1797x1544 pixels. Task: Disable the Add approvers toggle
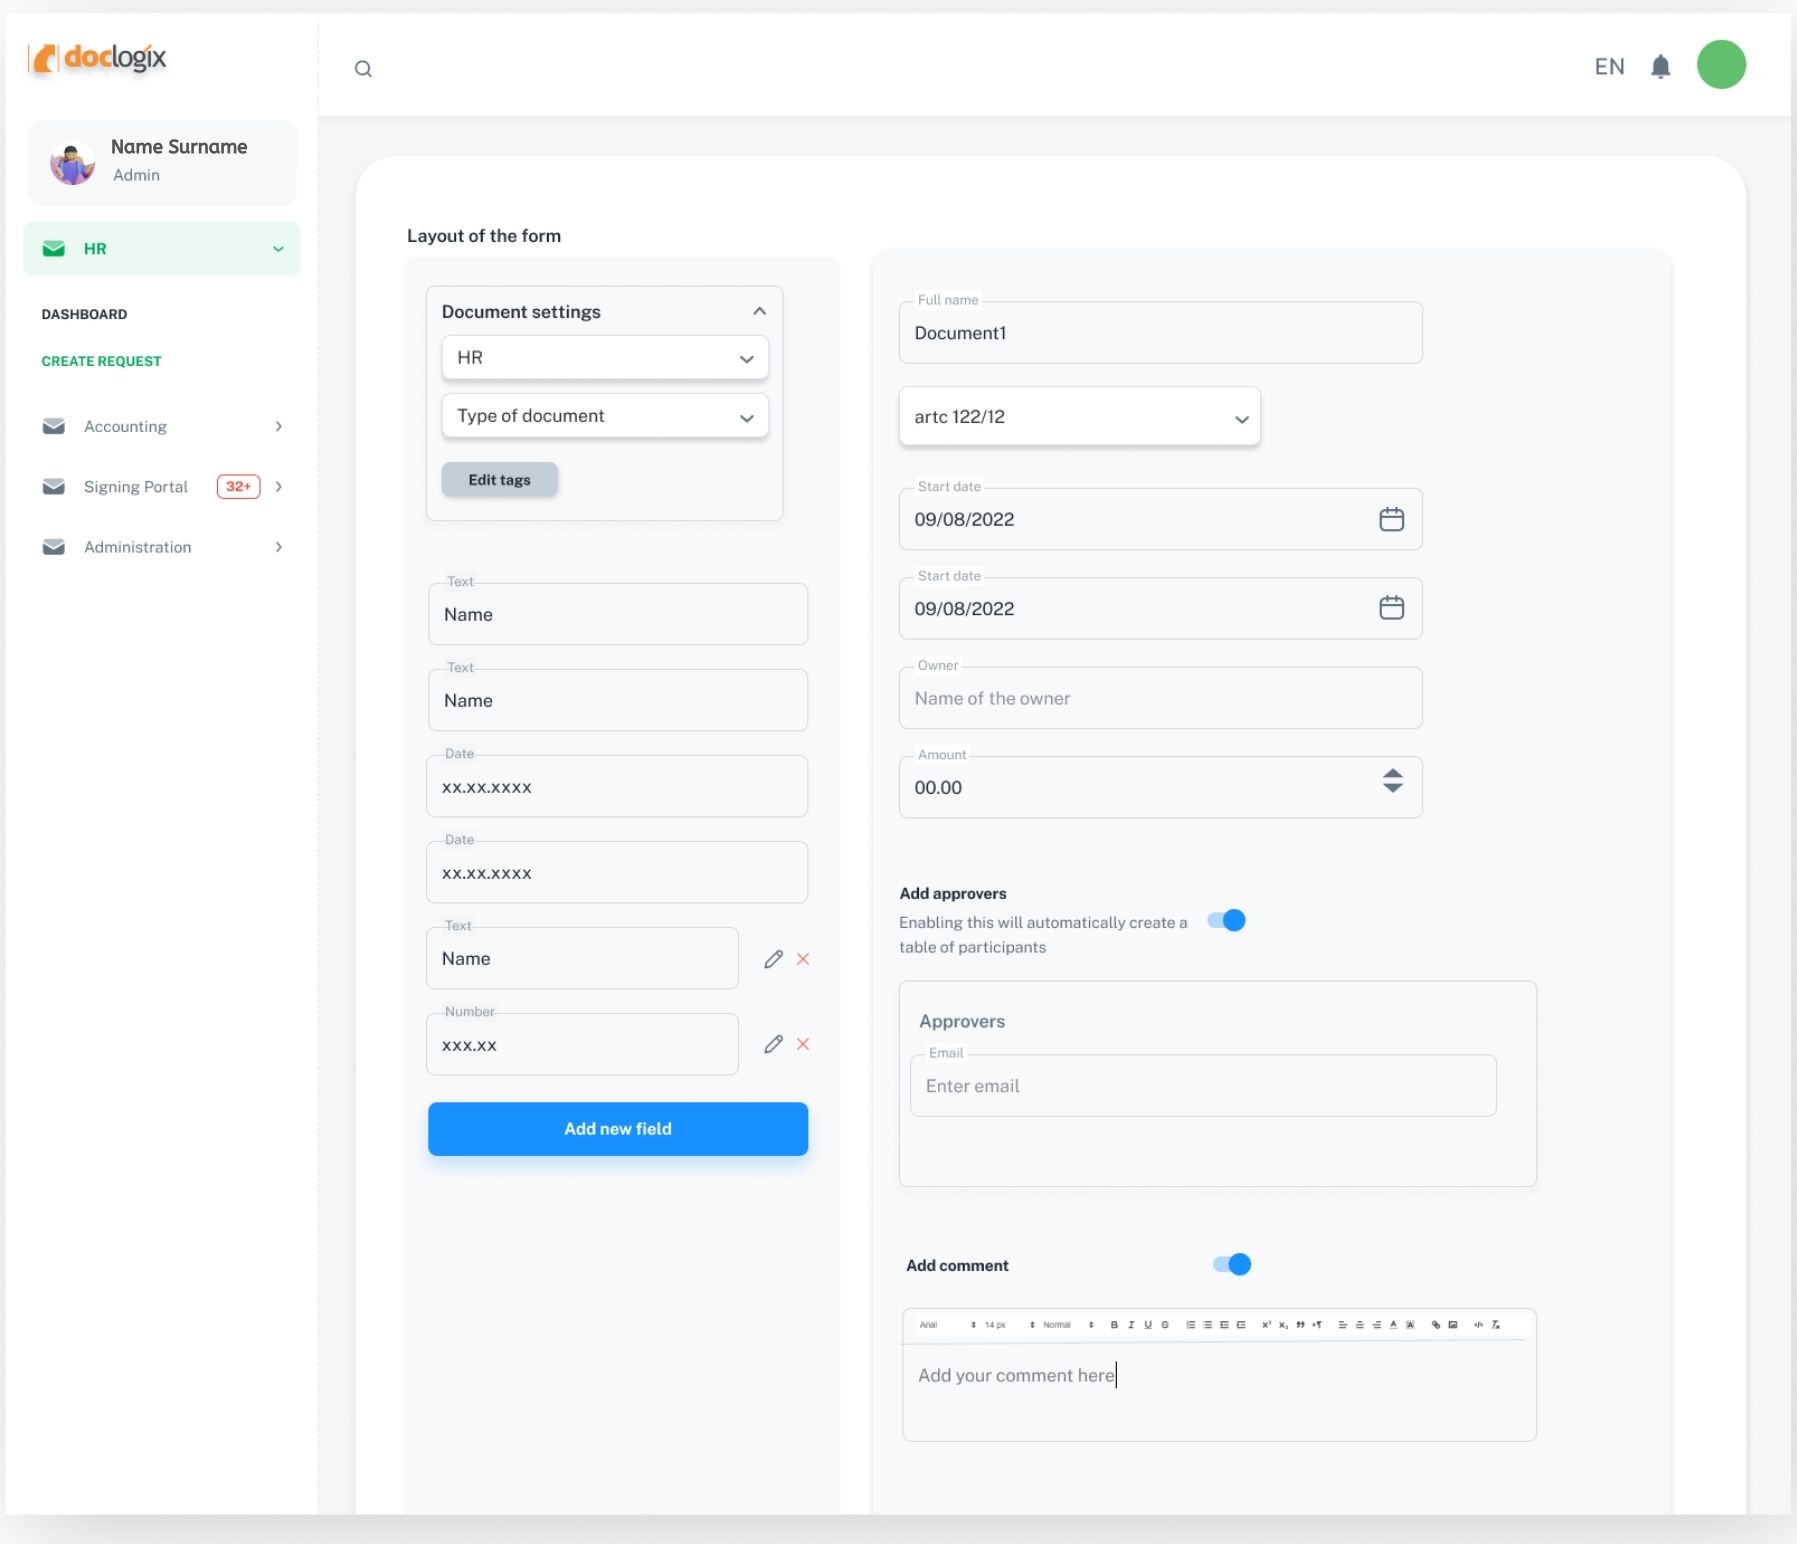tap(1227, 921)
